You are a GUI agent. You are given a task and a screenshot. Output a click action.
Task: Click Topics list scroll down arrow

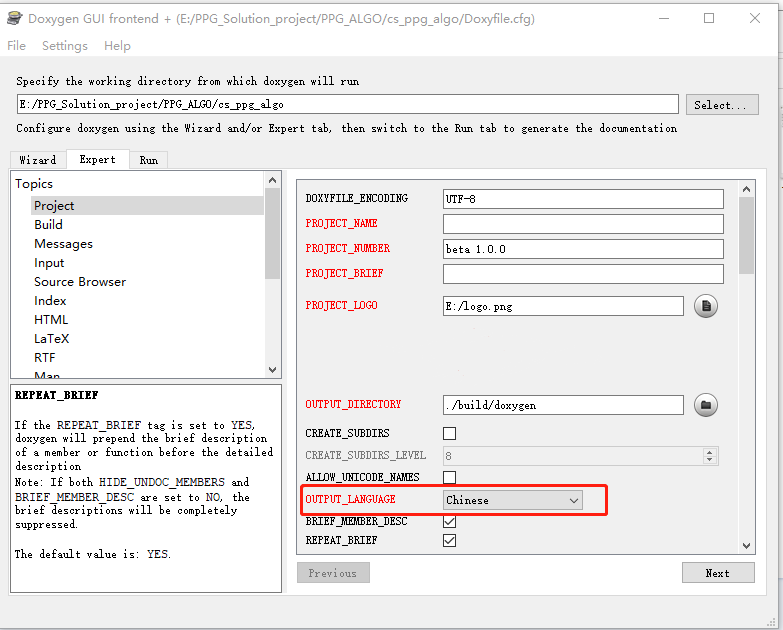[x=272, y=370]
